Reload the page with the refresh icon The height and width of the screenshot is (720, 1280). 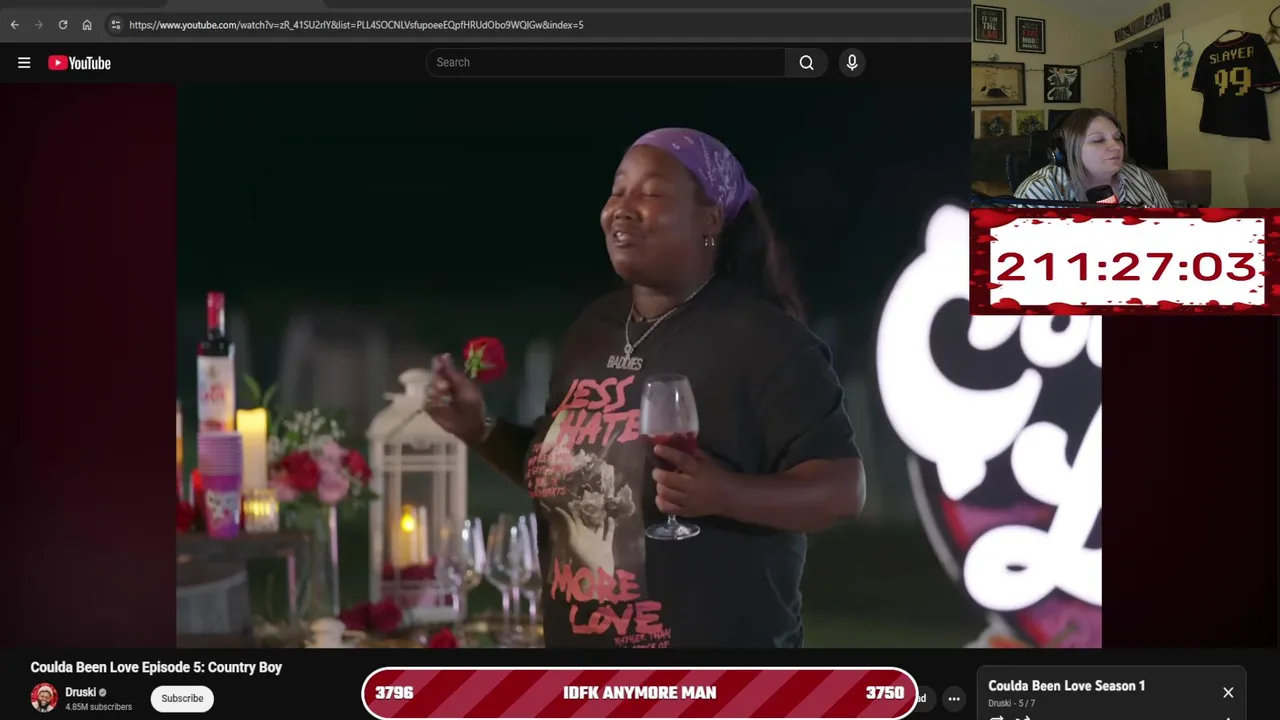63,24
